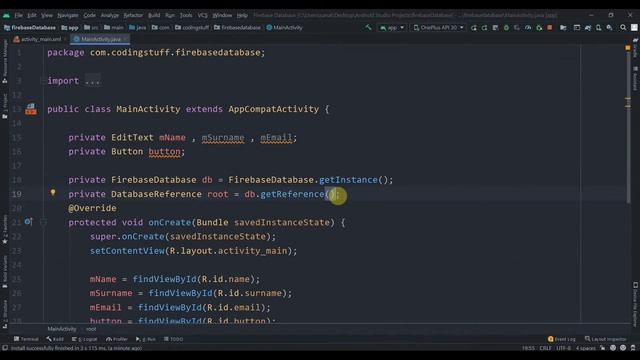Screen dimensions: 640x360
Task: Click the com breadcrumb
Action: point(160,28)
